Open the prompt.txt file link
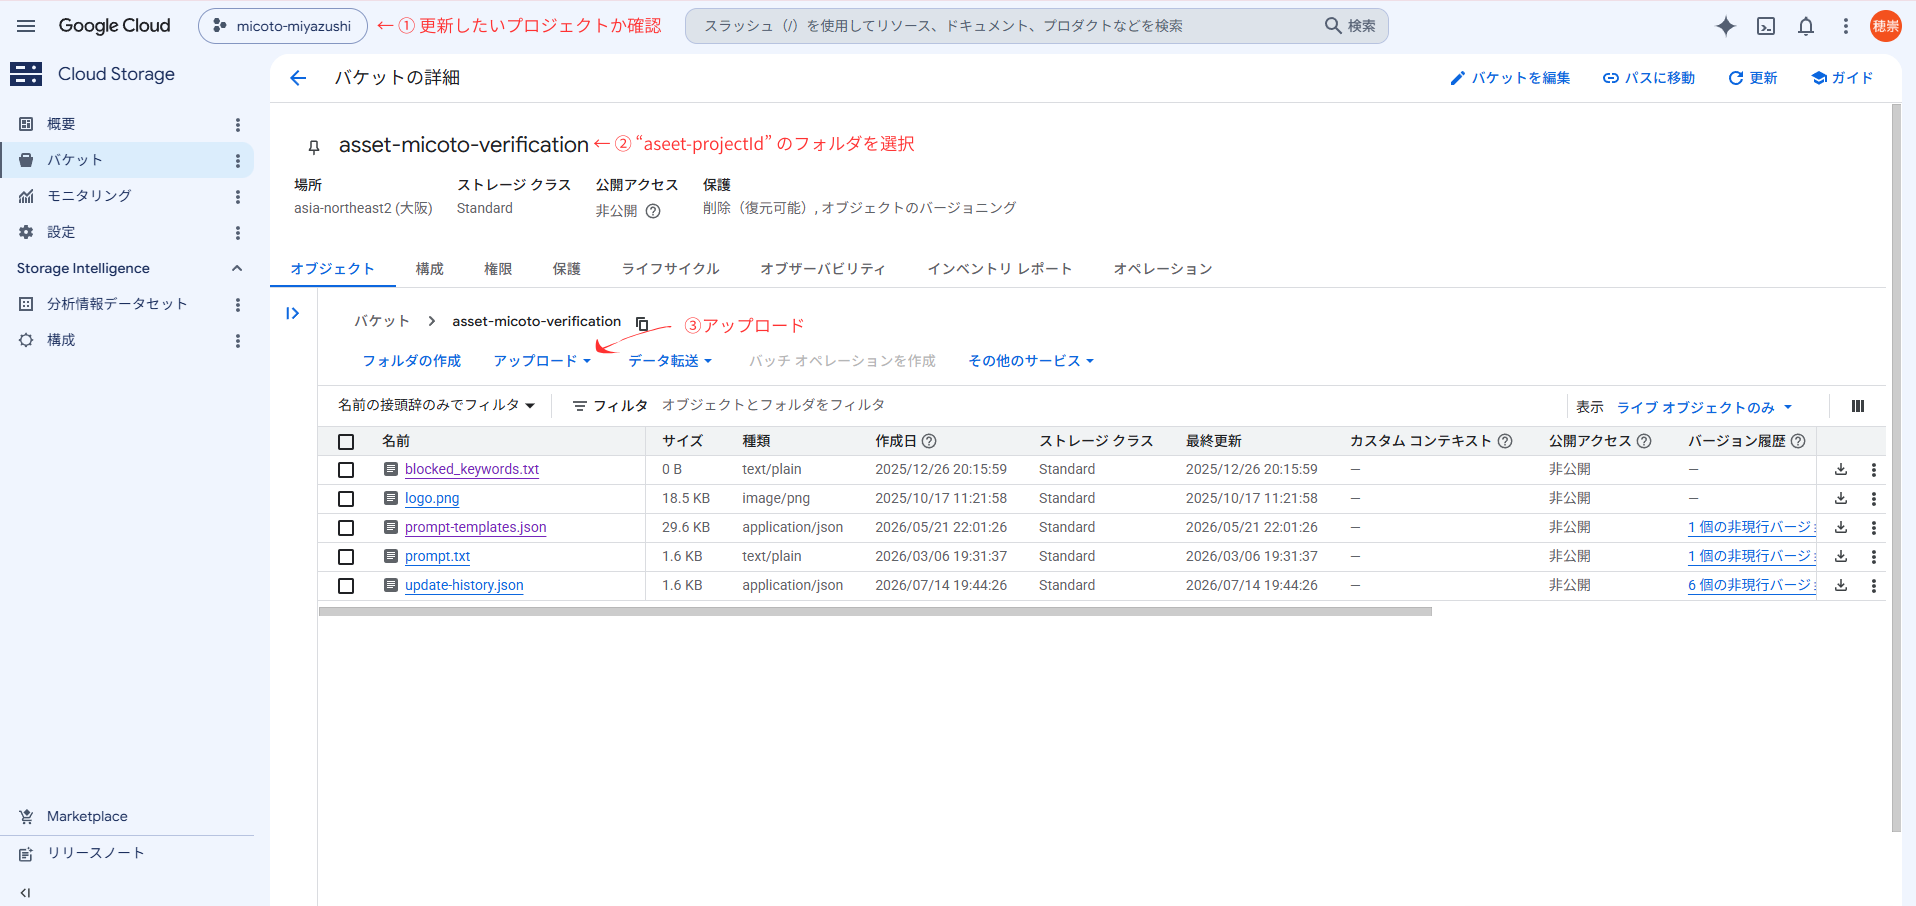Viewport: 1916px width, 906px height. [x=437, y=556]
